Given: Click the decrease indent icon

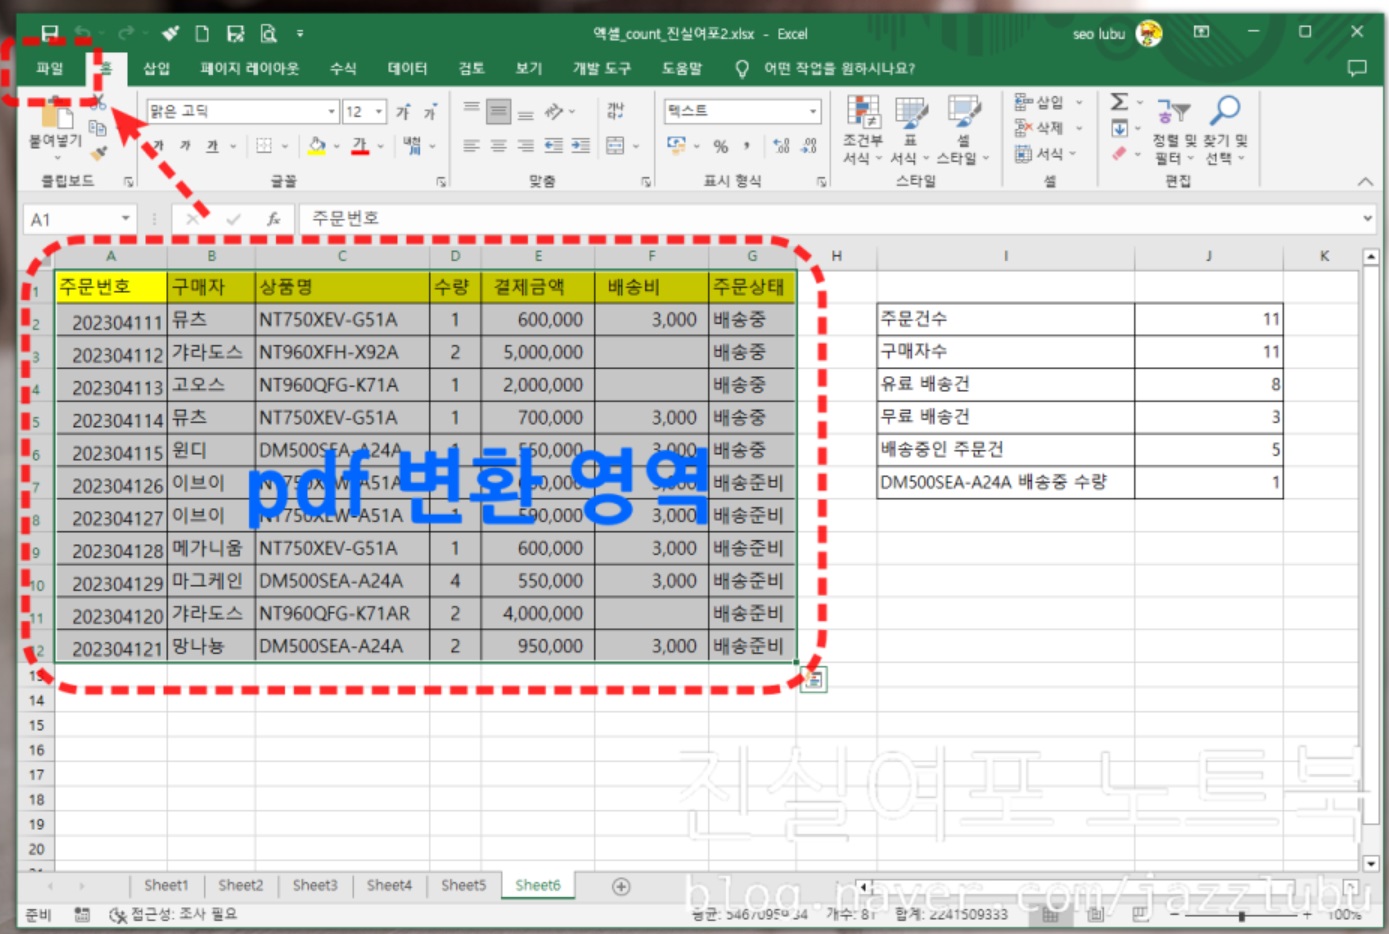Looking at the screenshot, I should 553,146.
